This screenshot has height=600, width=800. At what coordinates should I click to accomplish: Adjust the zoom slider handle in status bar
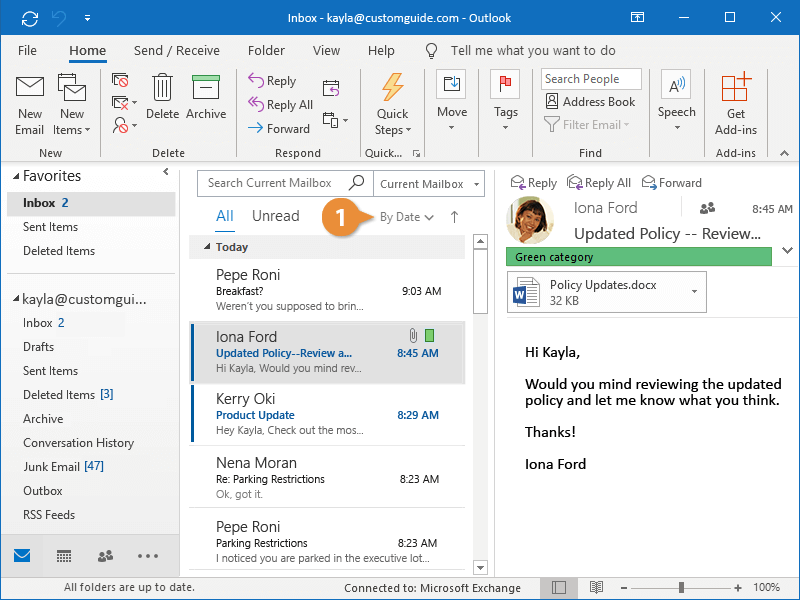pyautogui.click(x=681, y=588)
